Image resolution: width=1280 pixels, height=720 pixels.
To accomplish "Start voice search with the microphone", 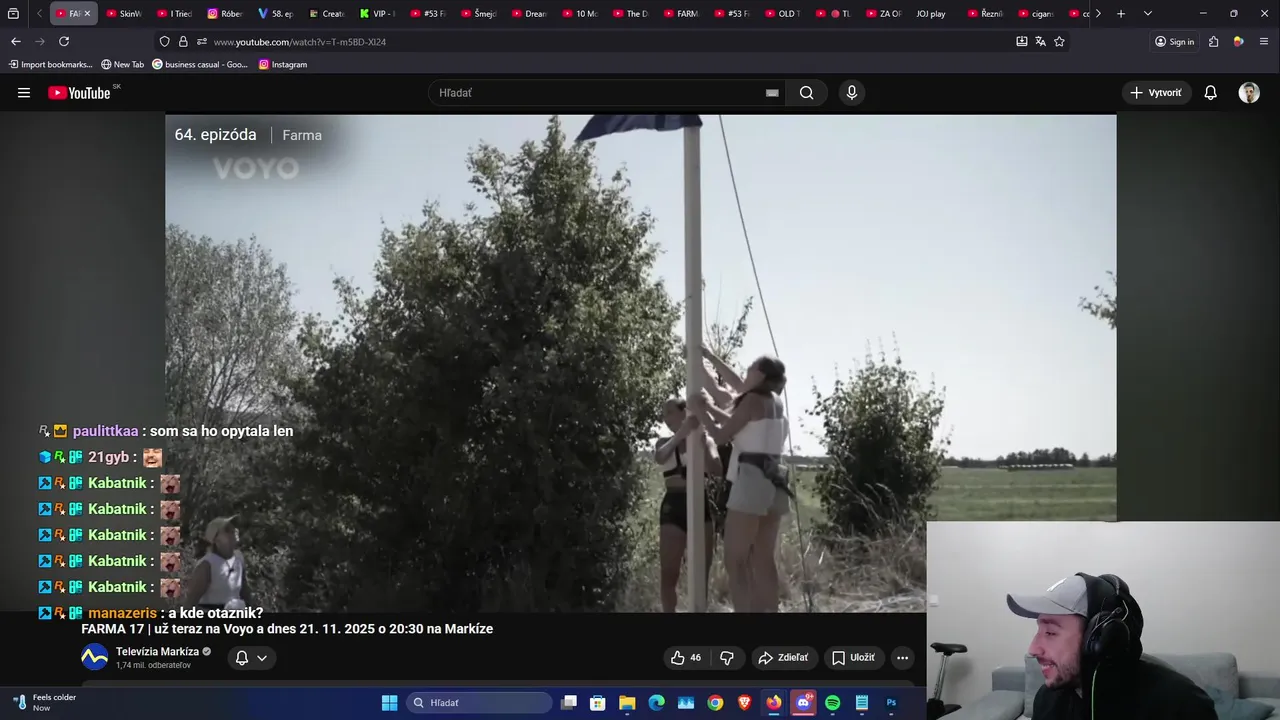I will (x=851, y=93).
